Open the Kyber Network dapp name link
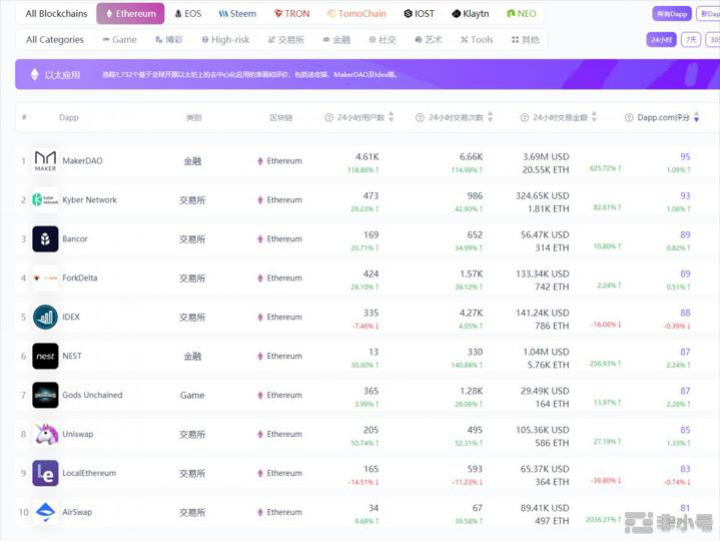Screen dimensions: 720x541 (x=90, y=200)
